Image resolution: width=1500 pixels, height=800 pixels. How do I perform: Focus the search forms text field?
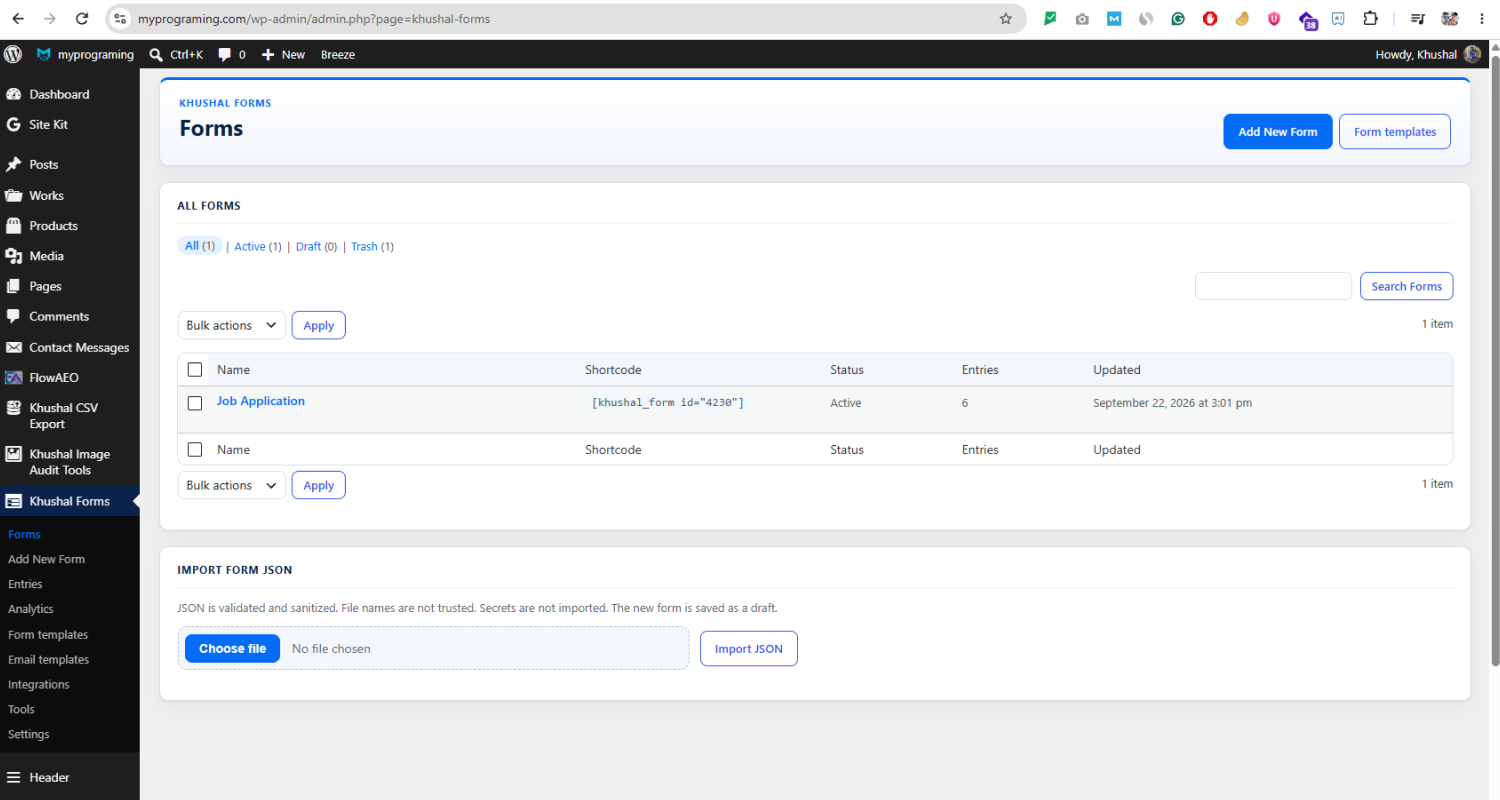click(x=1273, y=286)
